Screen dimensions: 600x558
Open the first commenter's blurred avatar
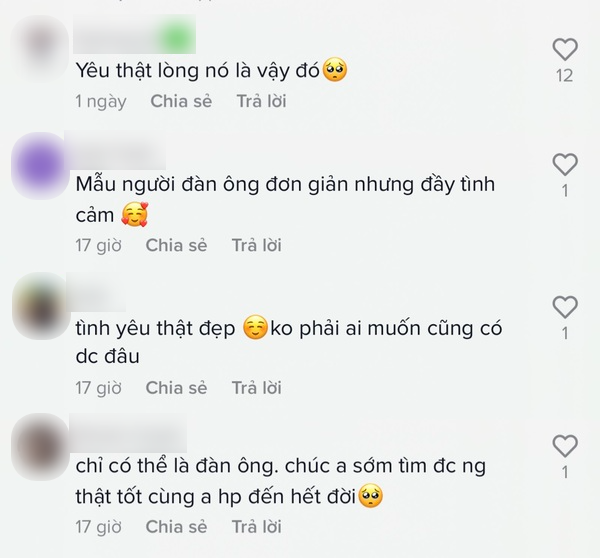point(40,49)
